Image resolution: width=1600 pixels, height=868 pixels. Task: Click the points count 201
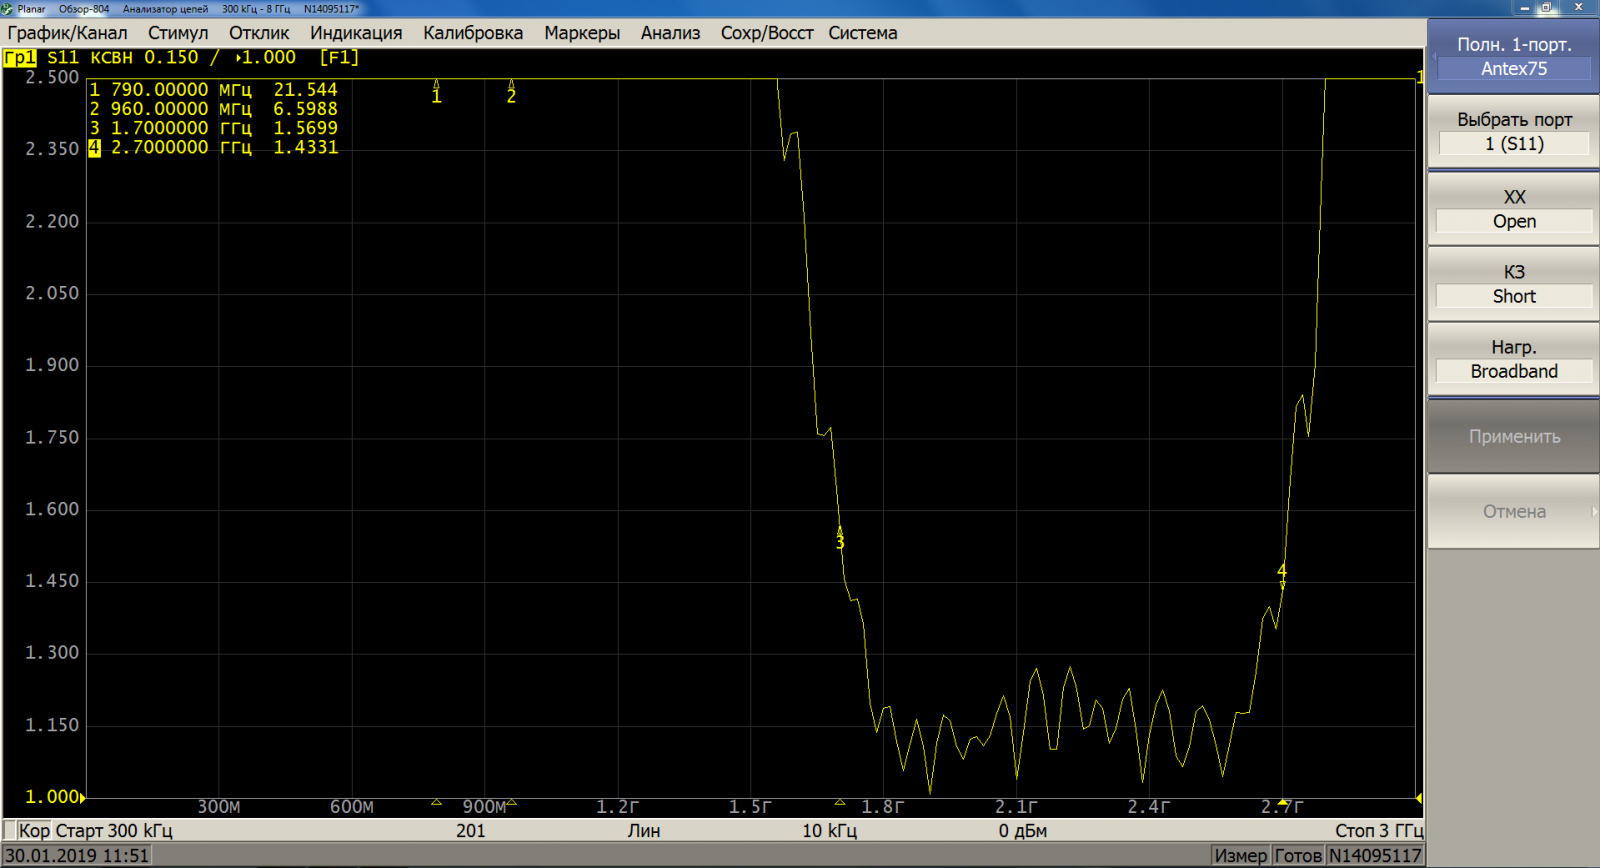pos(470,830)
